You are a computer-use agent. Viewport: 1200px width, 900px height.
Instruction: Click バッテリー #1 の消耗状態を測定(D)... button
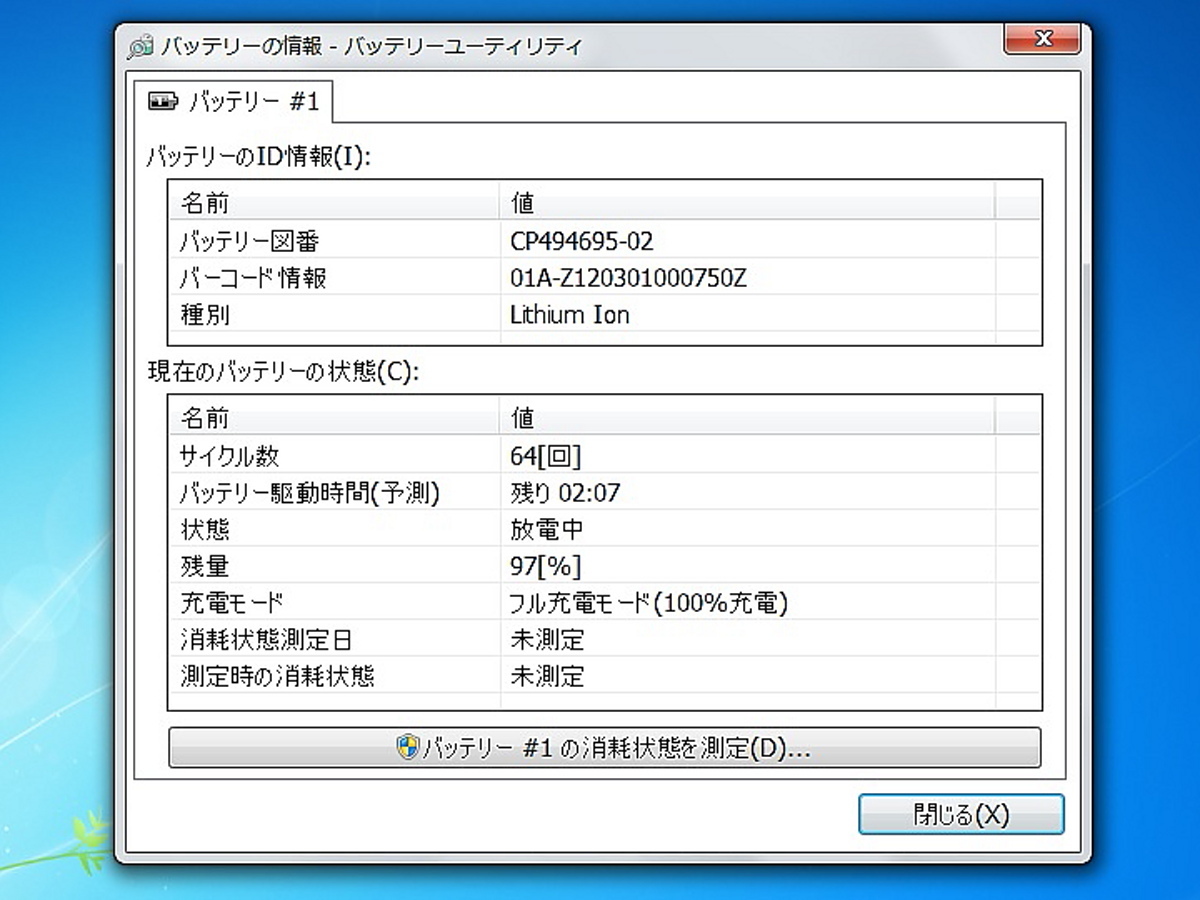pos(604,747)
